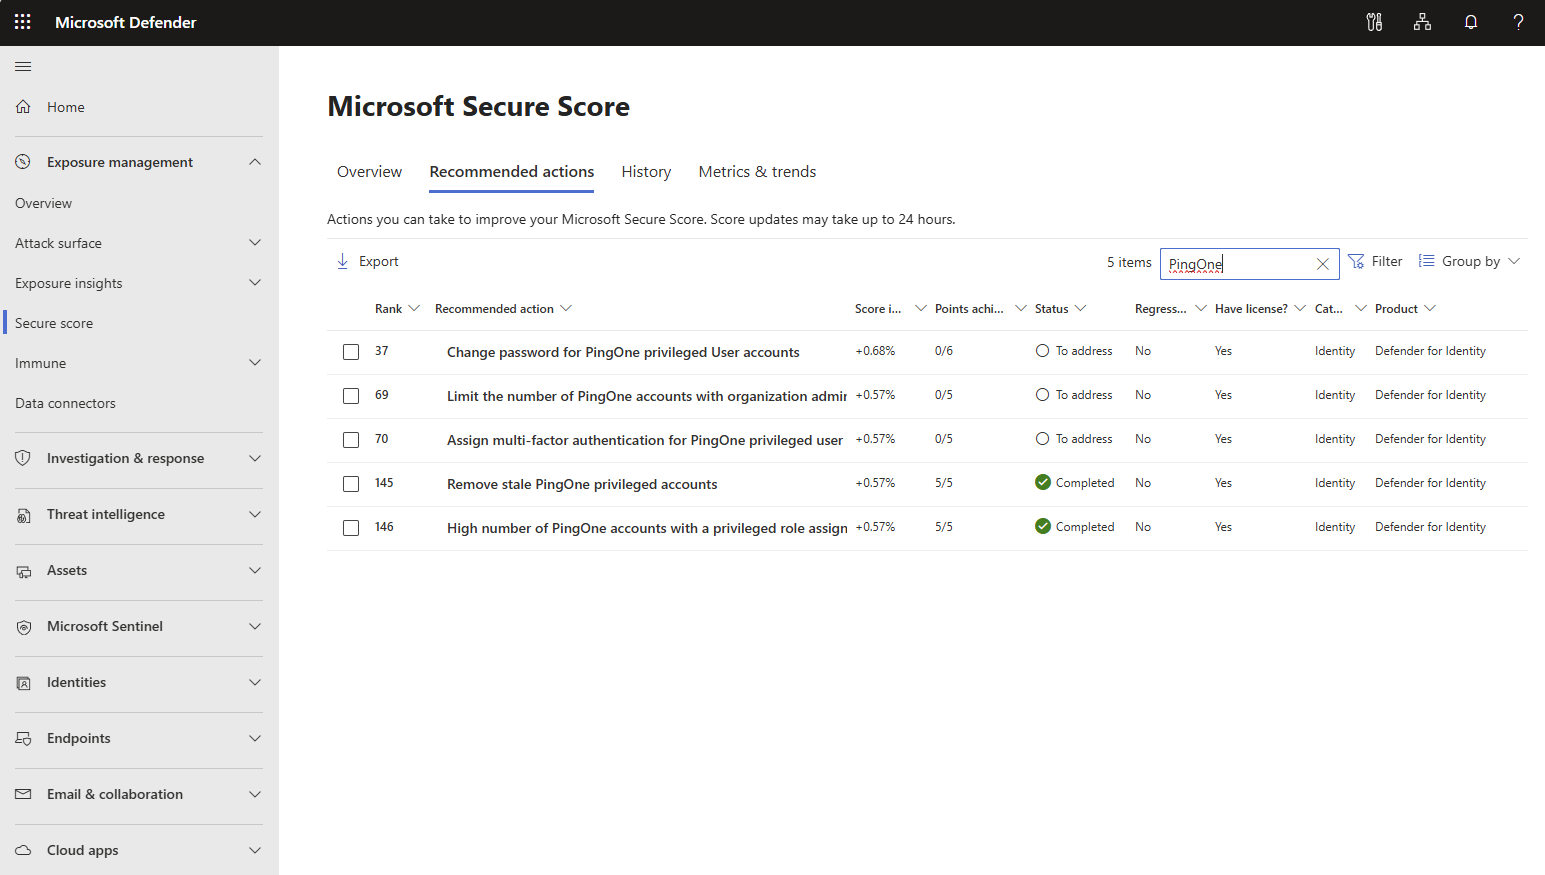Image resolution: width=1545 pixels, height=875 pixels.
Task: Check the box for rank 37 row
Action: coord(351,352)
